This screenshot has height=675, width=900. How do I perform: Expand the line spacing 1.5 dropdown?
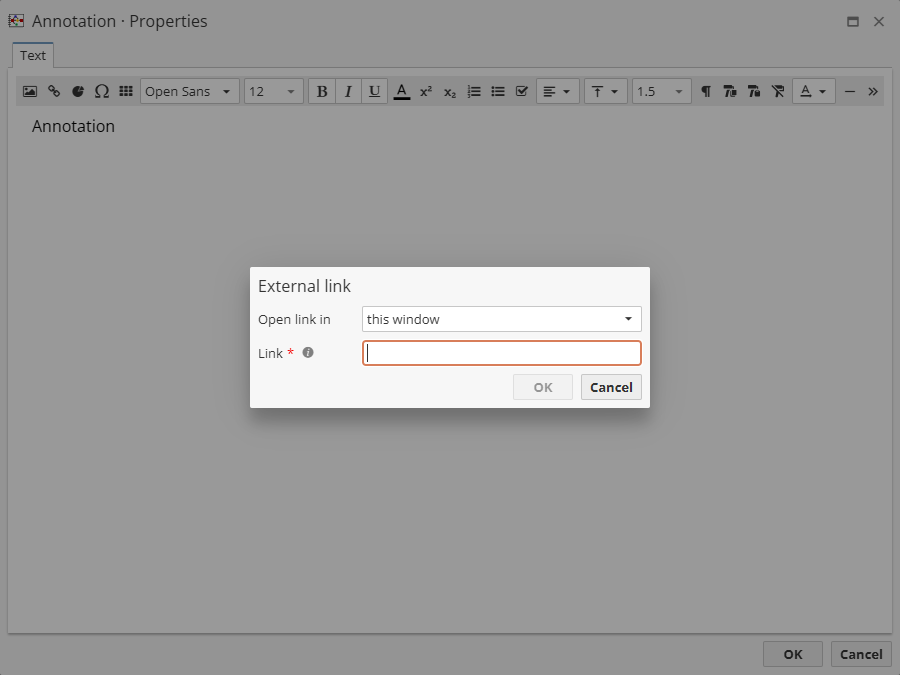point(661,91)
